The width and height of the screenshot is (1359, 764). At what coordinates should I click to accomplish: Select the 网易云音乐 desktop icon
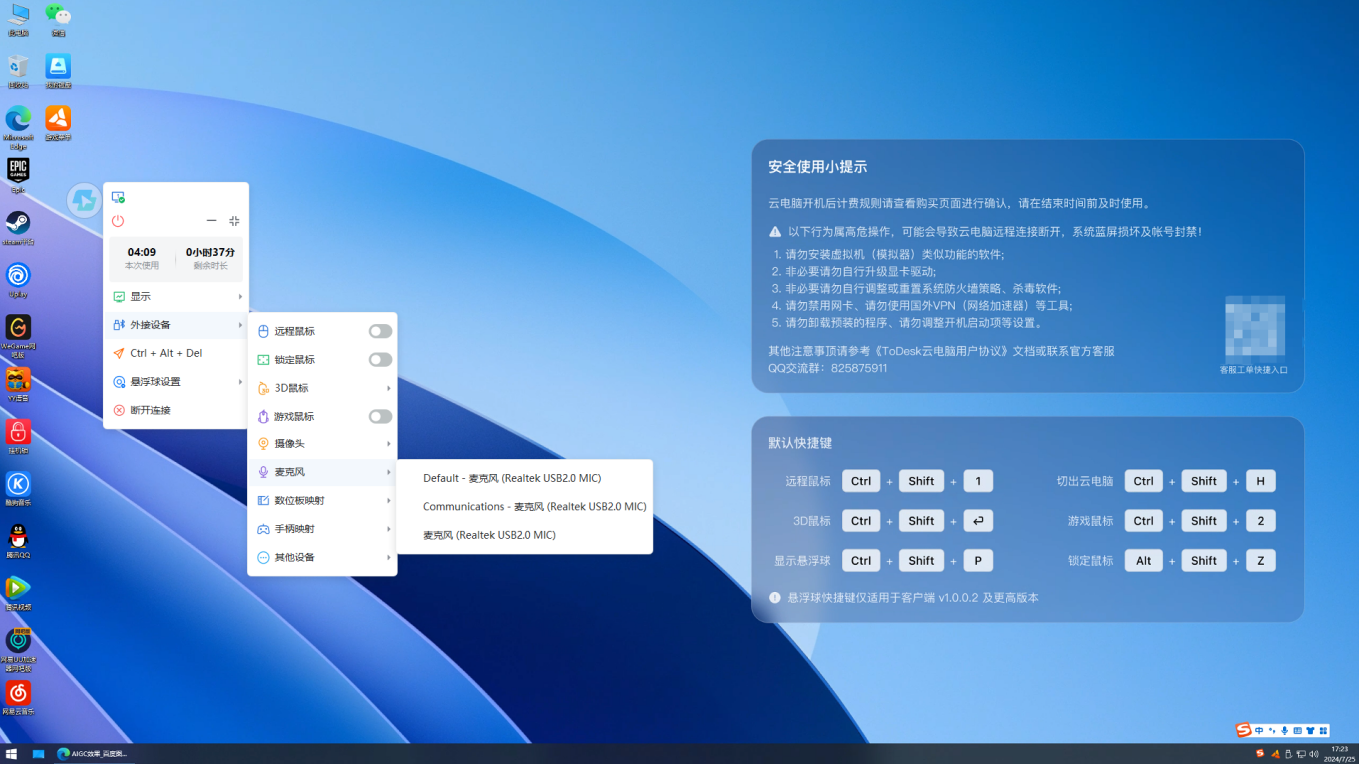[18, 697]
